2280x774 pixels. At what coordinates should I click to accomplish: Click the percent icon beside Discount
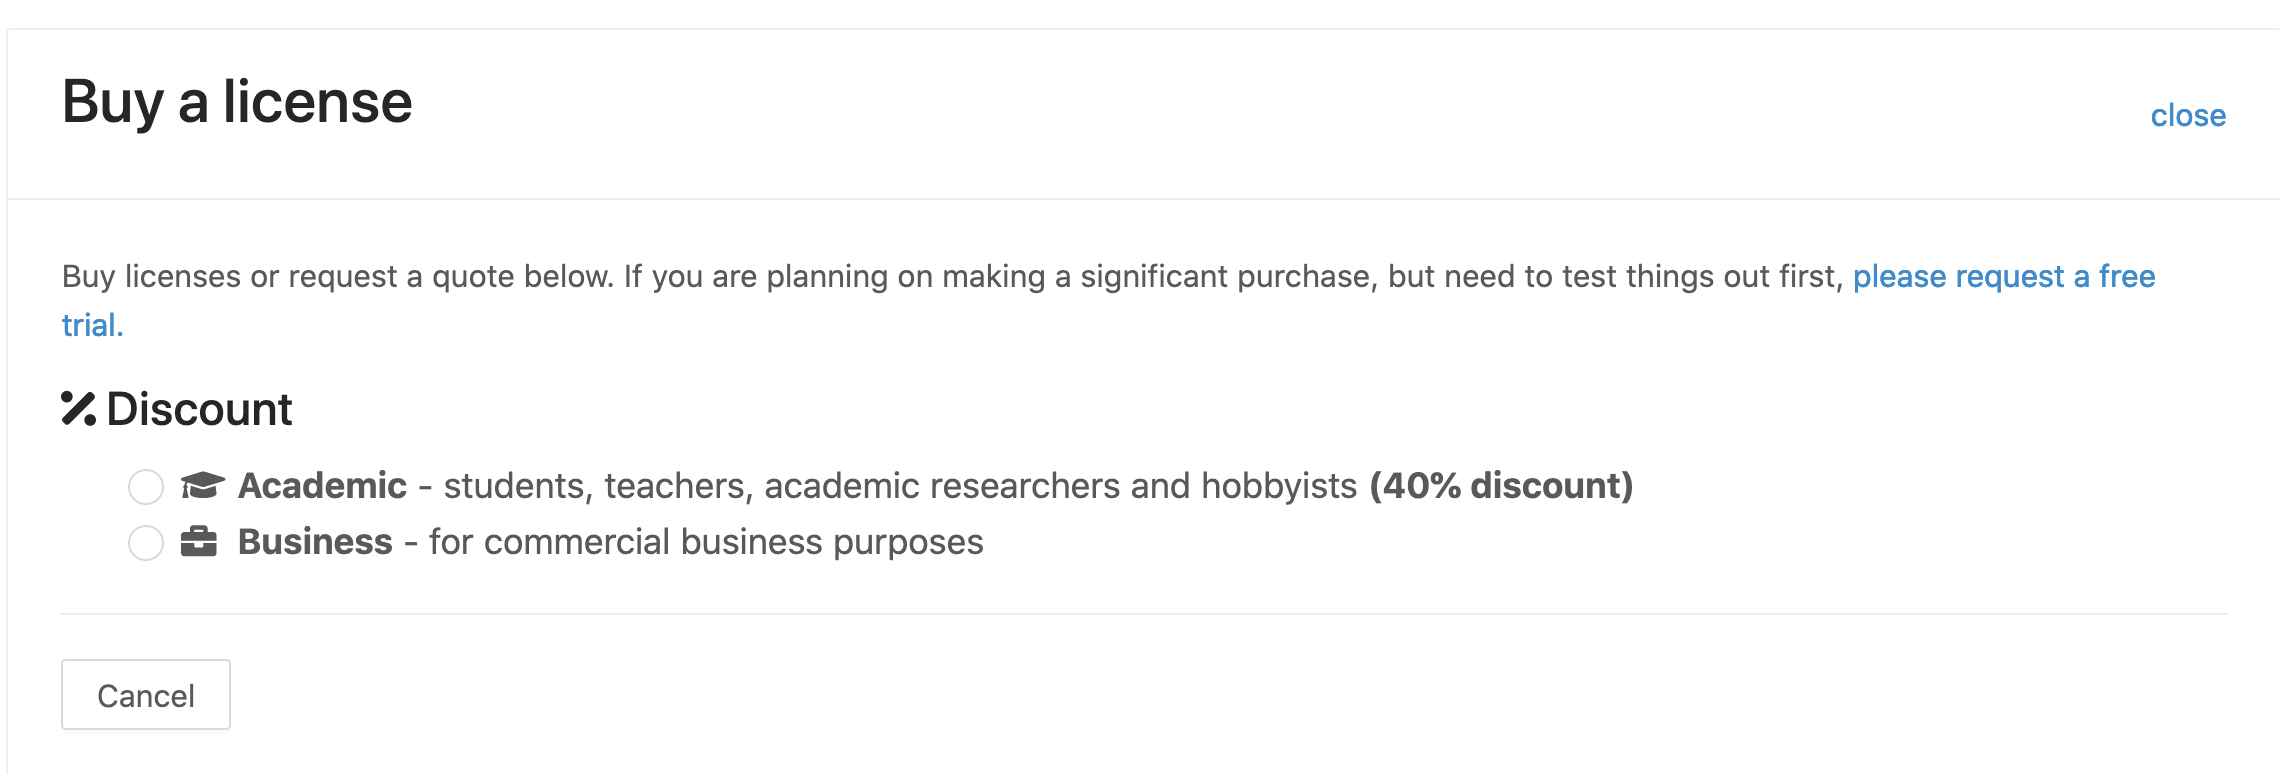point(79,409)
